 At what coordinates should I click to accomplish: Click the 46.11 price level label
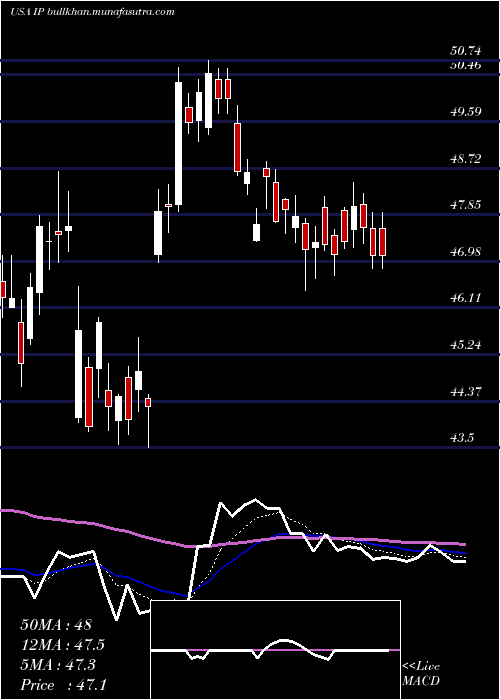(x=466, y=298)
